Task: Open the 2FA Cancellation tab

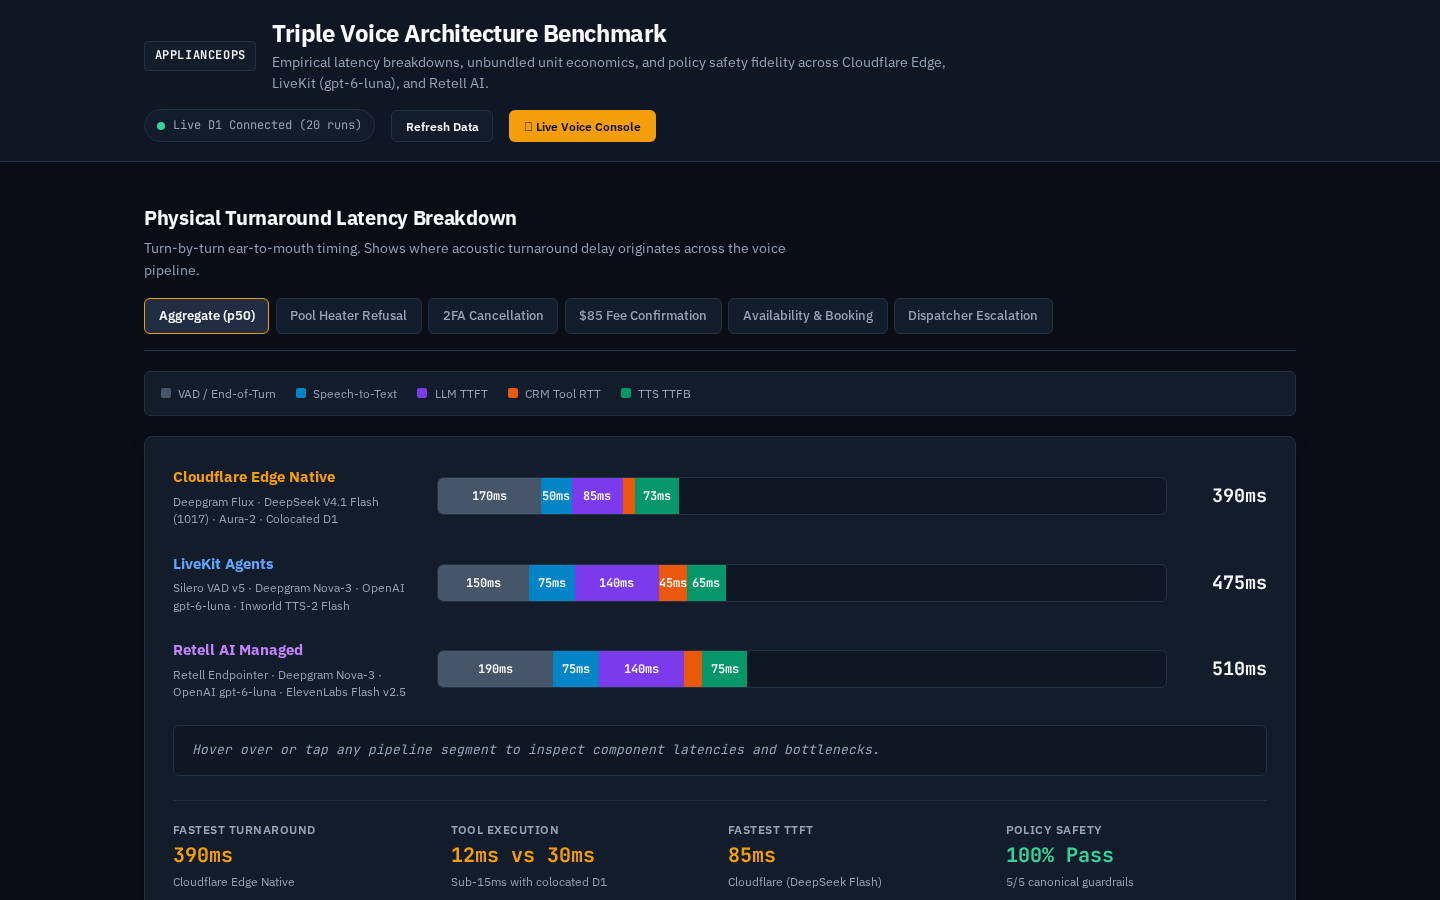Action: 493,316
